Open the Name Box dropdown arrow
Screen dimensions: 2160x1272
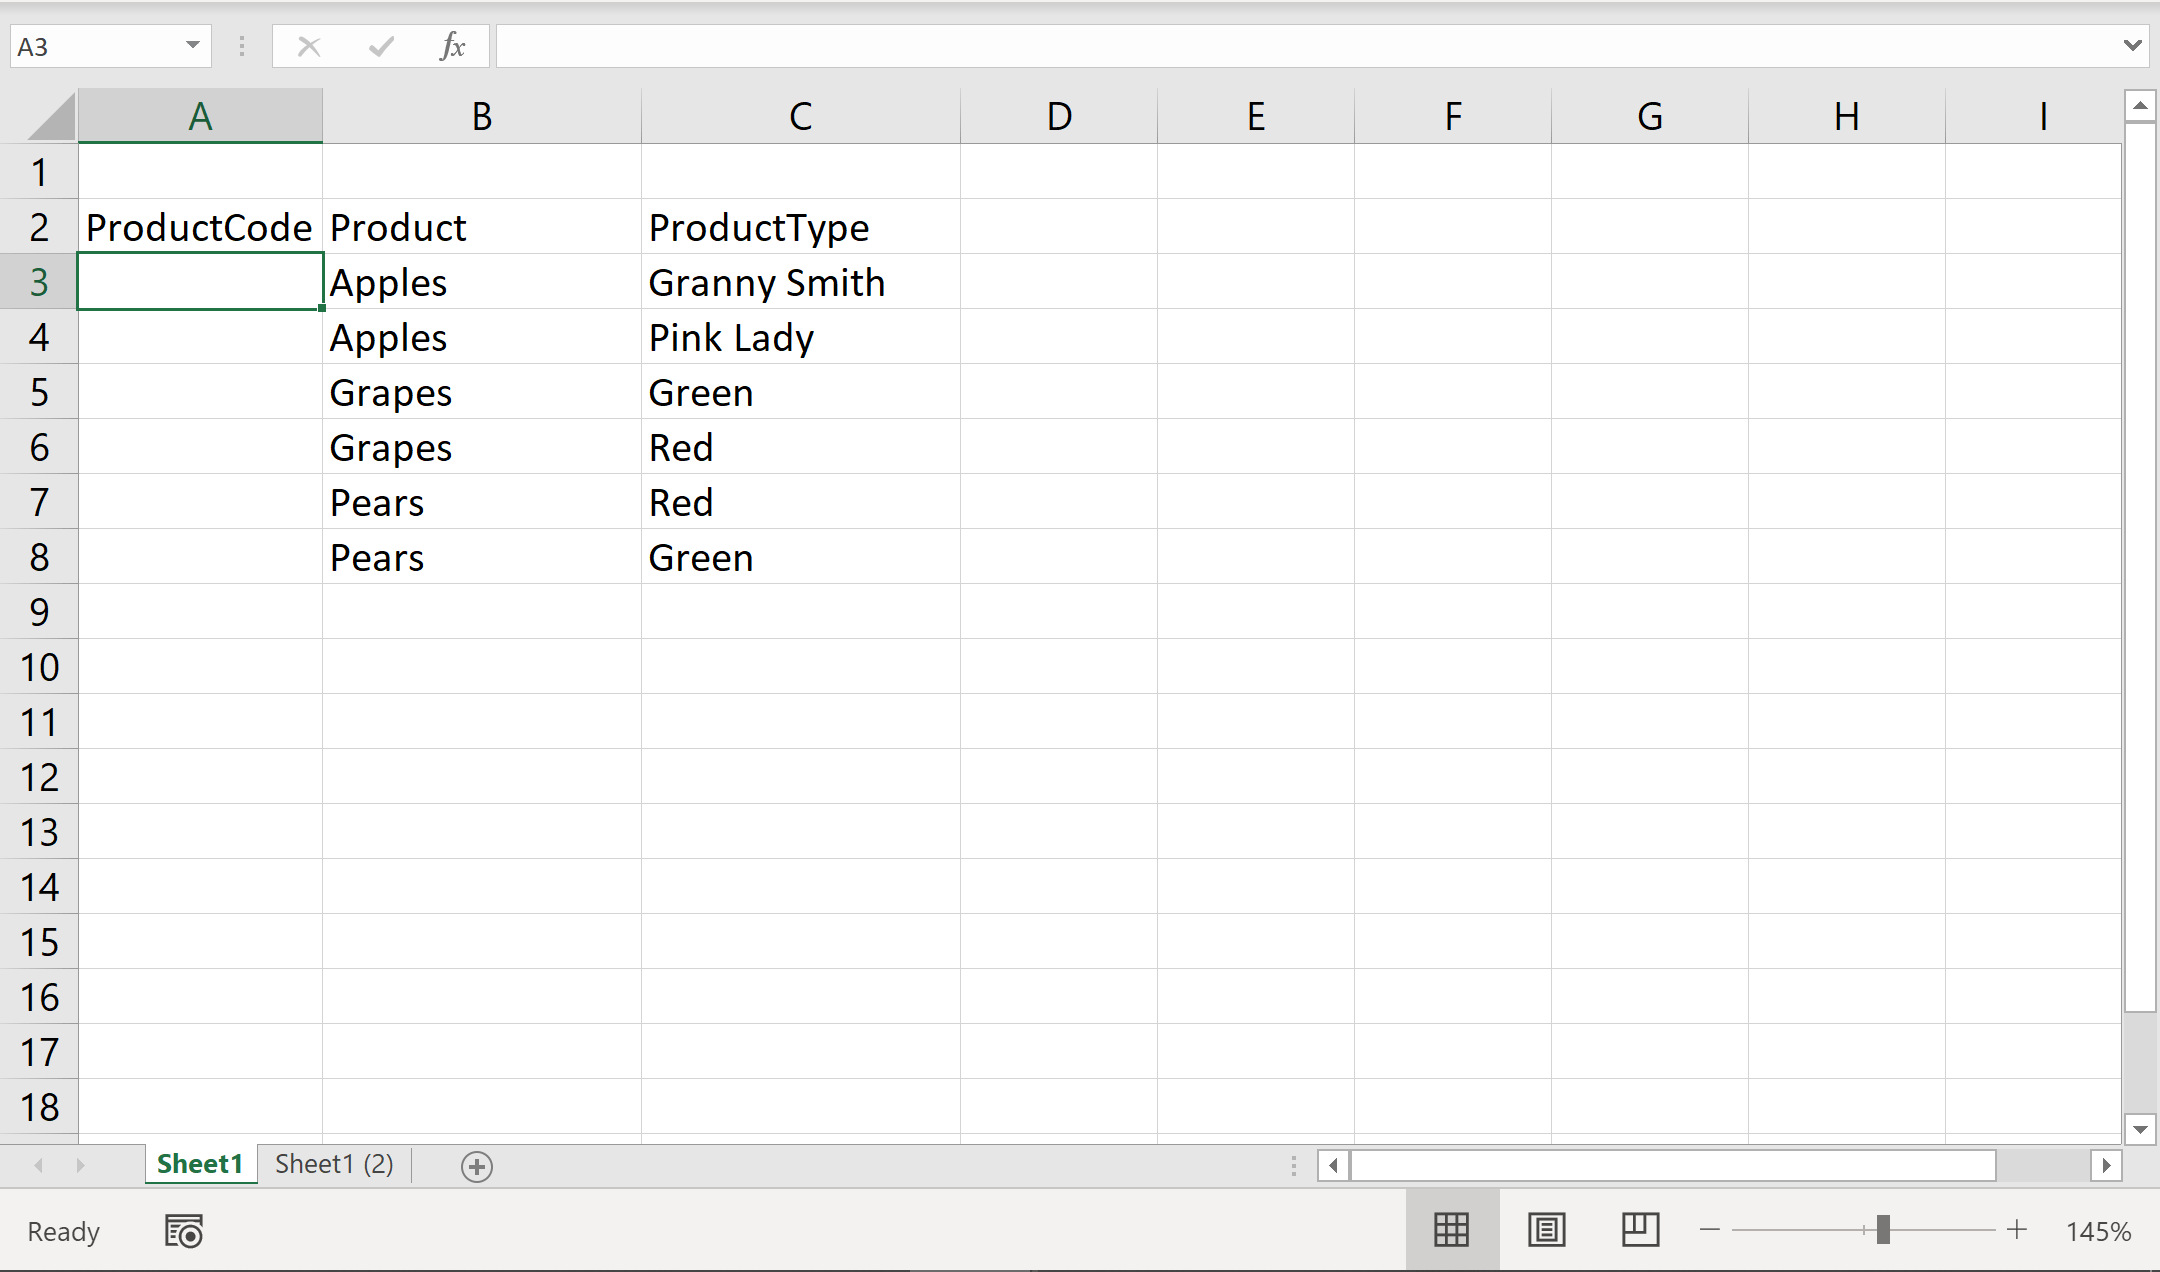[x=193, y=46]
